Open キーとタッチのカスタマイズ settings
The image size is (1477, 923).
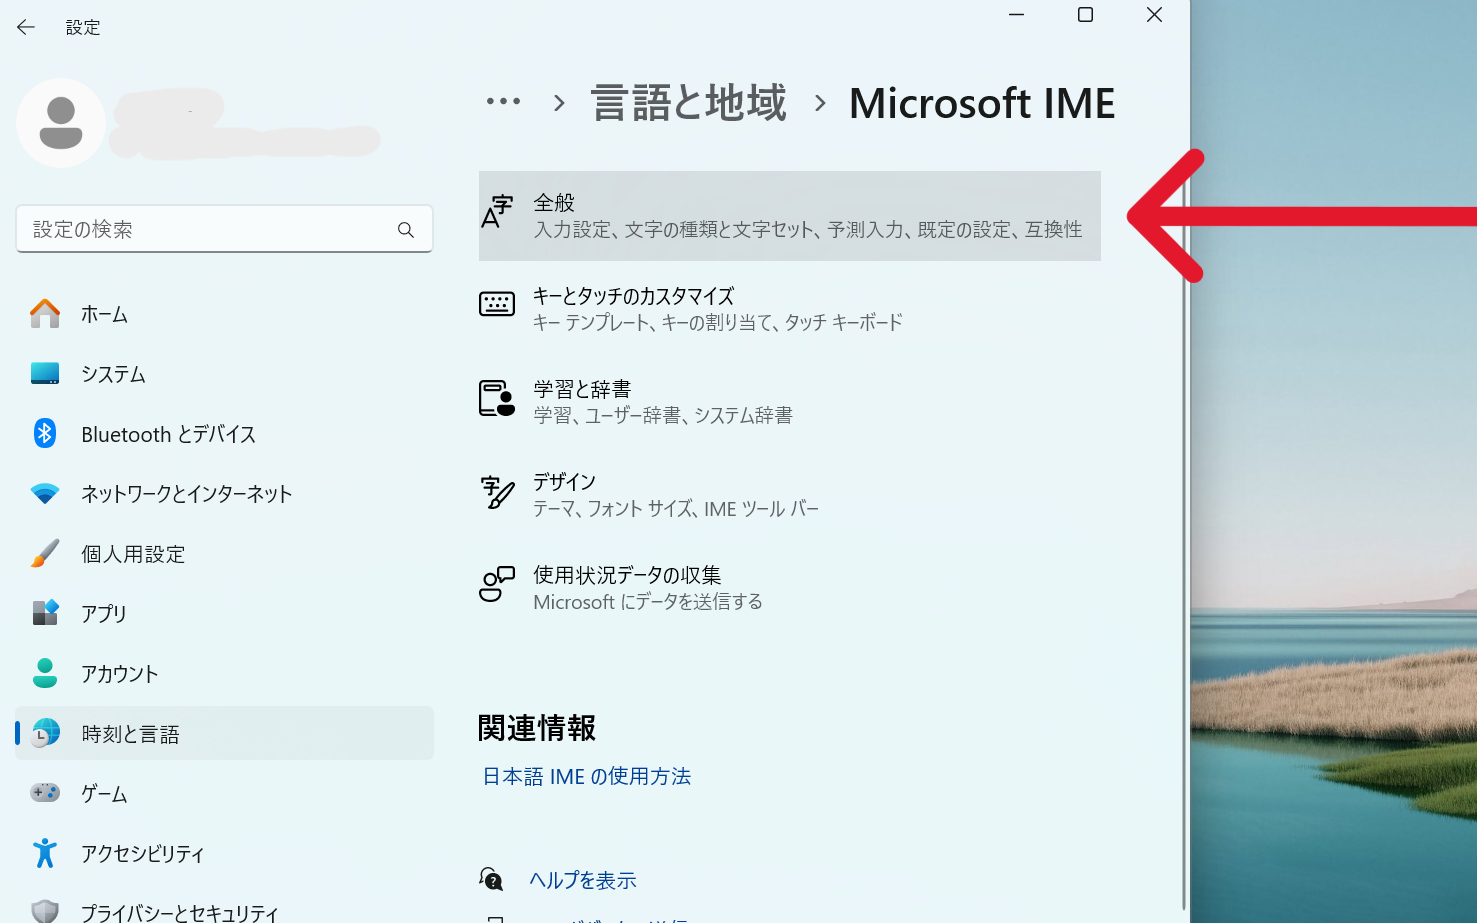(x=790, y=308)
